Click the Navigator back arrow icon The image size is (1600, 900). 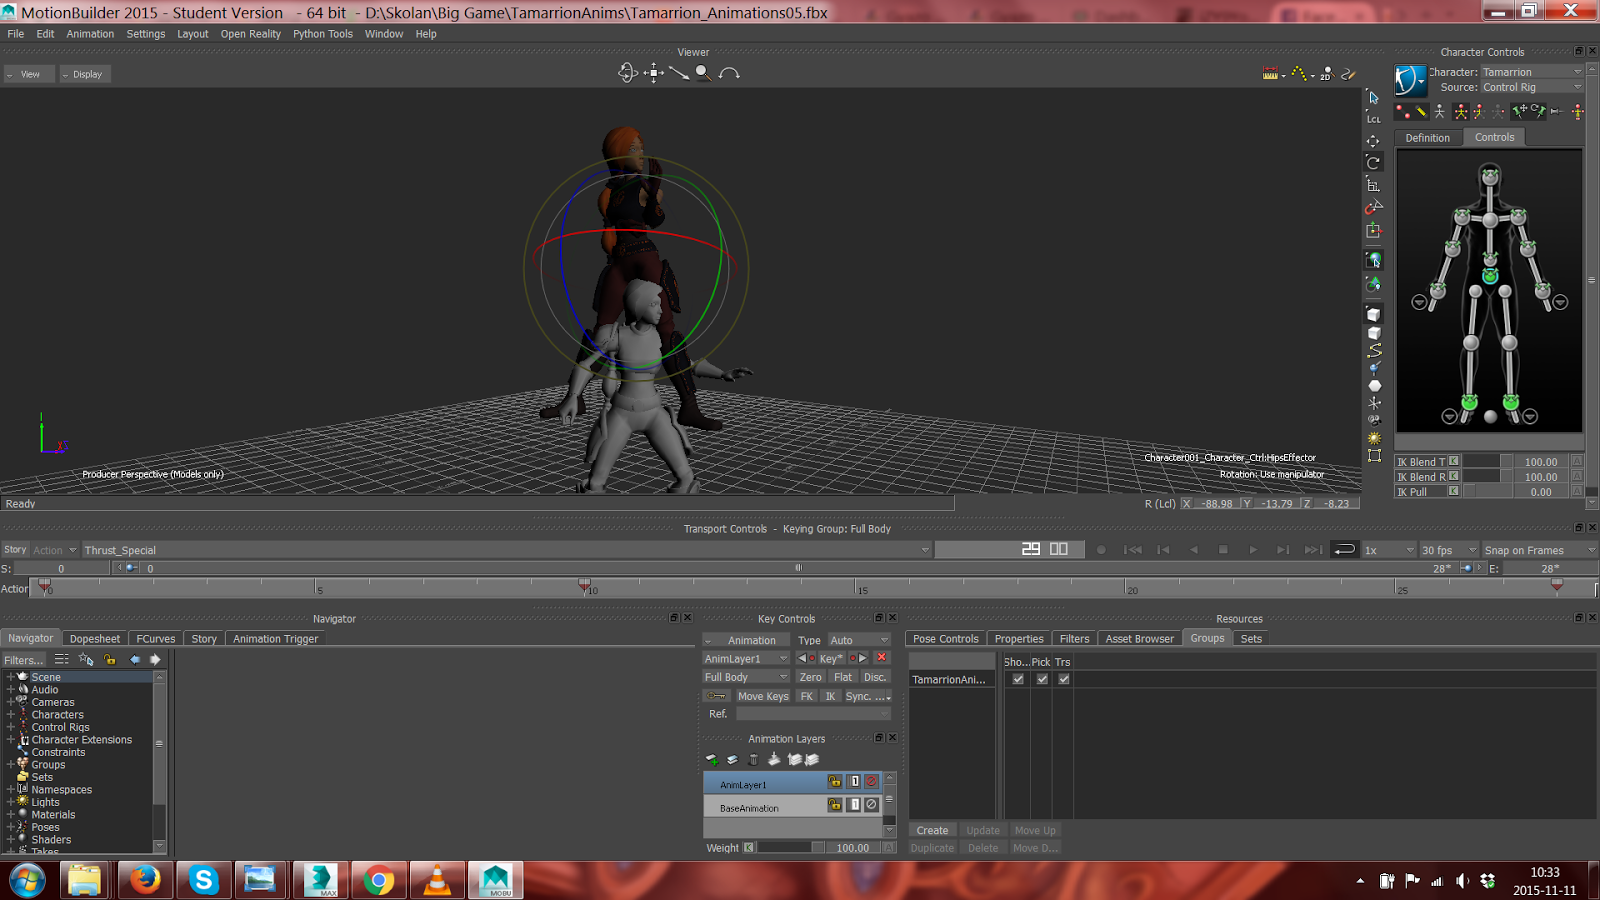[x=135, y=660]
